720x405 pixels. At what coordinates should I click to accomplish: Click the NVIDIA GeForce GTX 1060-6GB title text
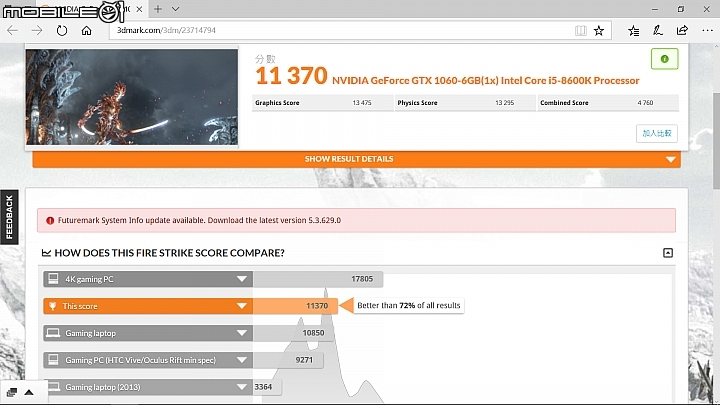pyautogui.click(x=485, y=81)
